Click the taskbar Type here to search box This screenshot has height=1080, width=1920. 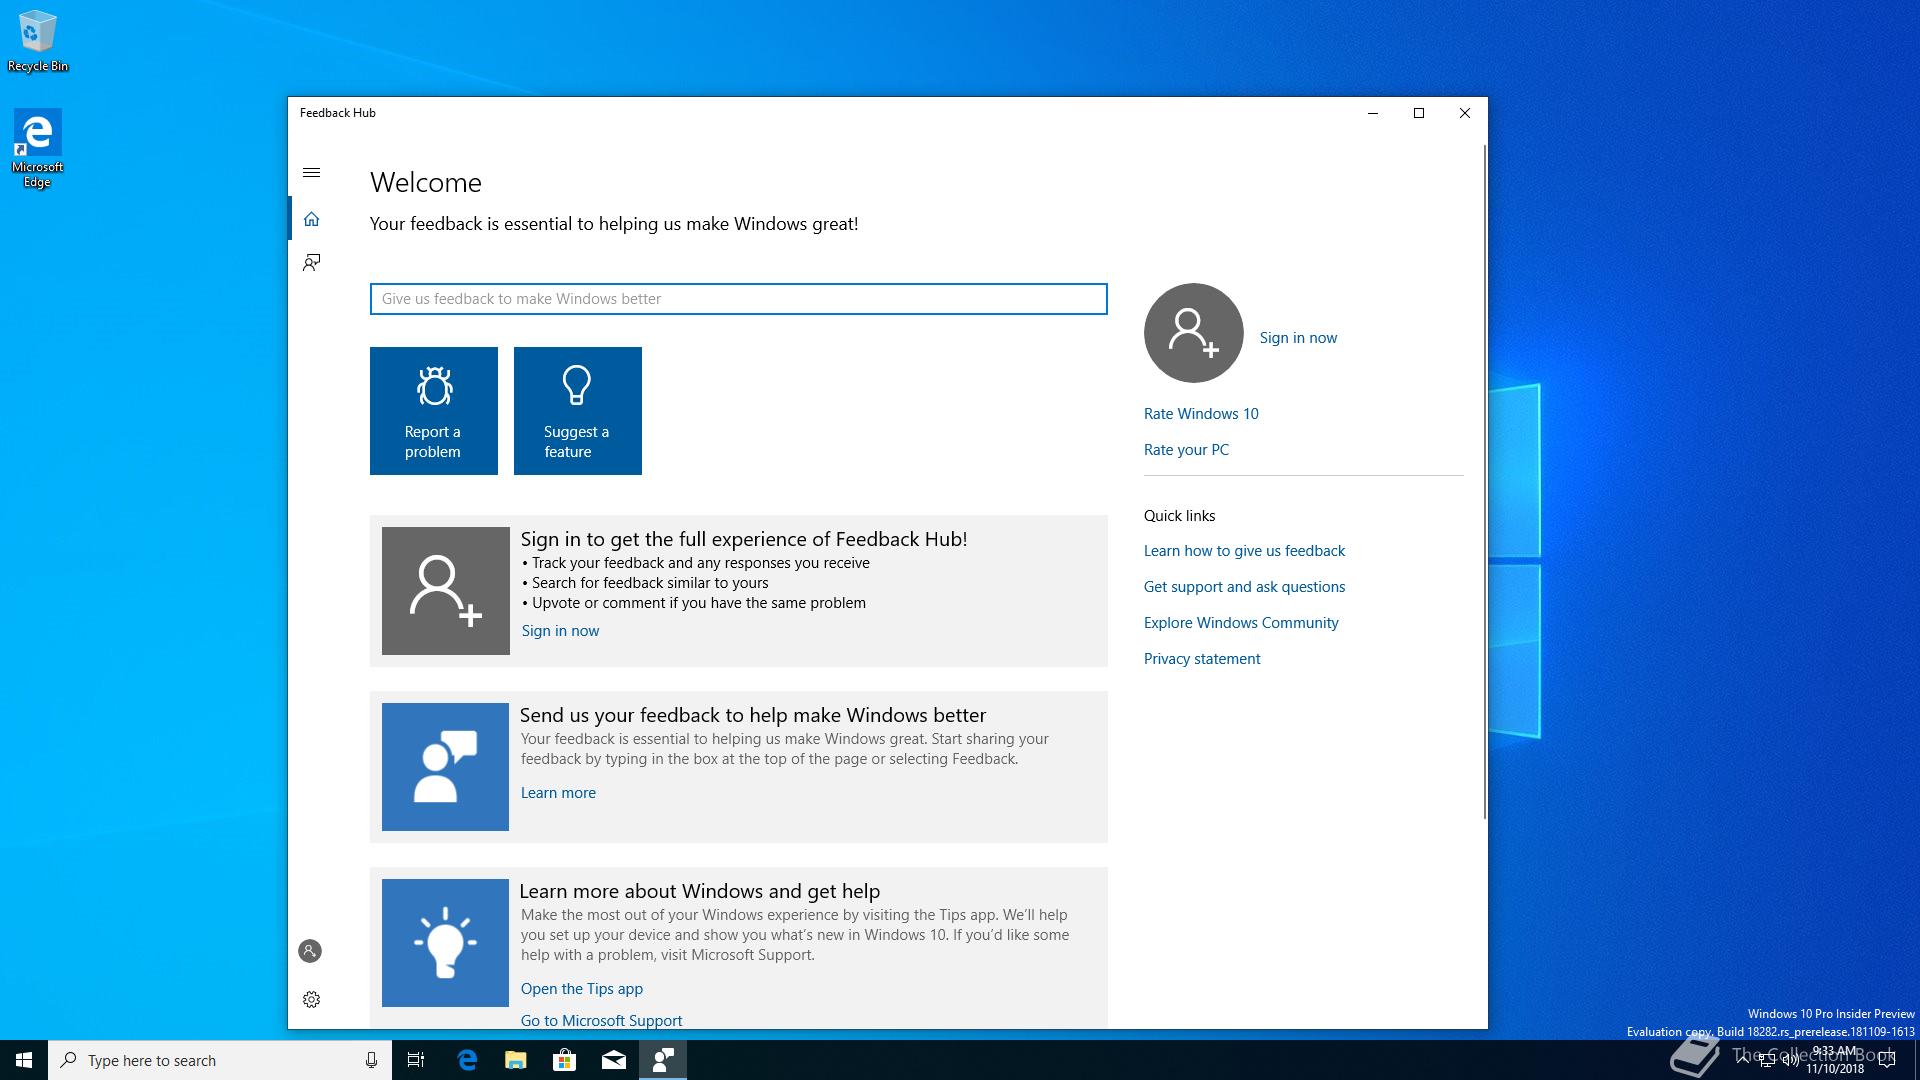pyautogui.click(x=219, y=1060)
